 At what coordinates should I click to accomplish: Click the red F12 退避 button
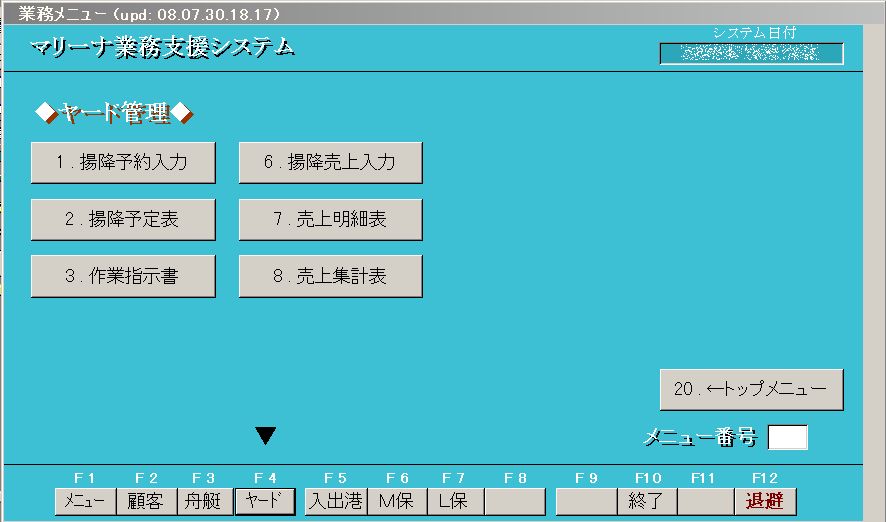[x=765, y=501]
